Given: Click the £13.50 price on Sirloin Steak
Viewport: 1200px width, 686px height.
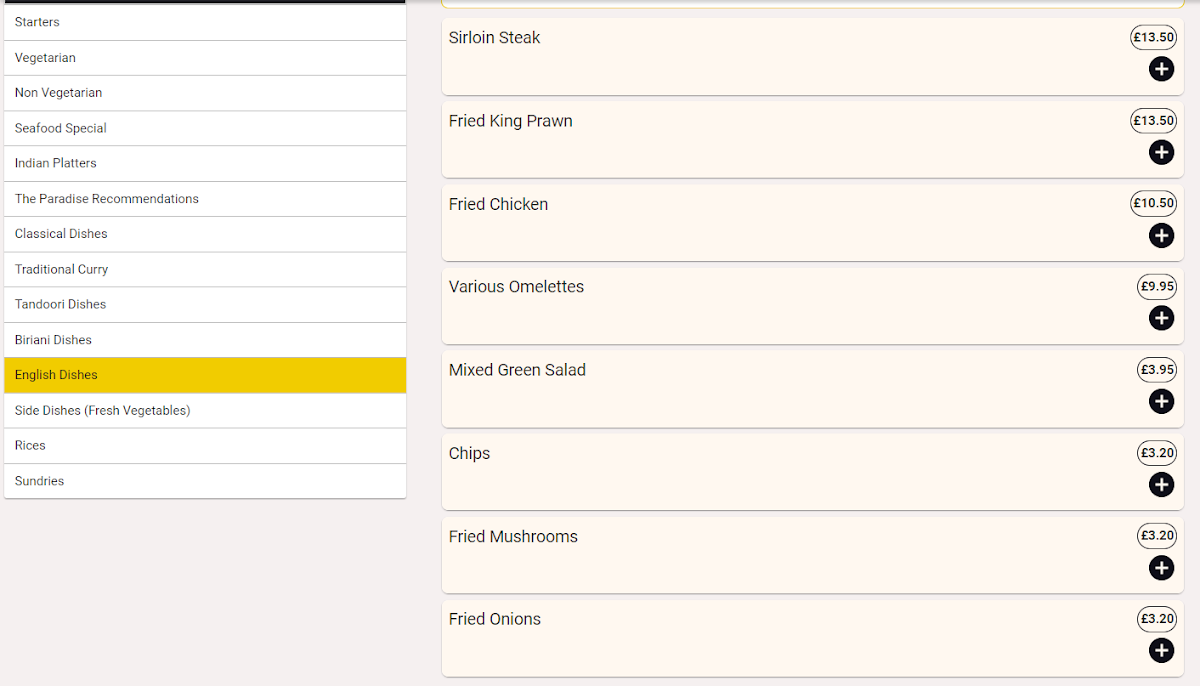Looking at the screenshot, I should point(1153,37).
